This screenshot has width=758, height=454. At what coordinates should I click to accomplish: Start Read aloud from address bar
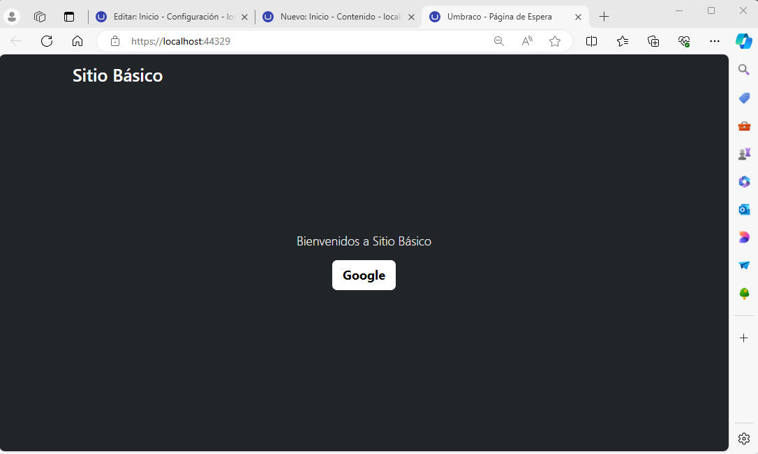click(526, 41)
